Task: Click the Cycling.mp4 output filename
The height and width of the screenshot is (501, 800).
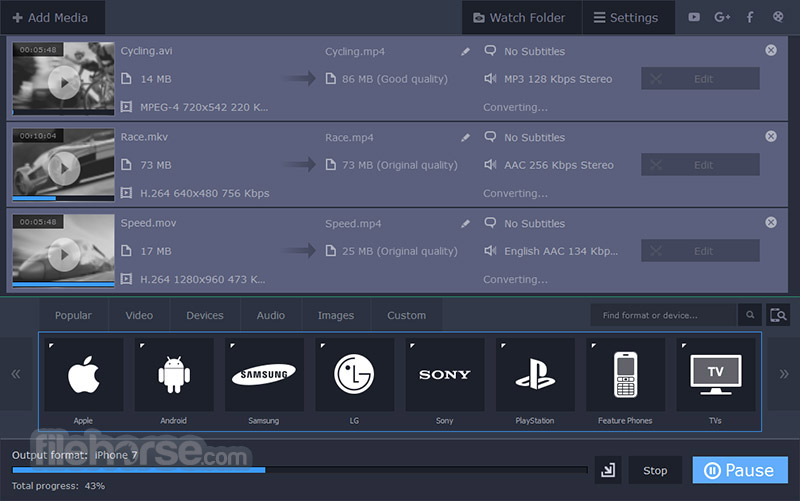Action: click(355, 52)
